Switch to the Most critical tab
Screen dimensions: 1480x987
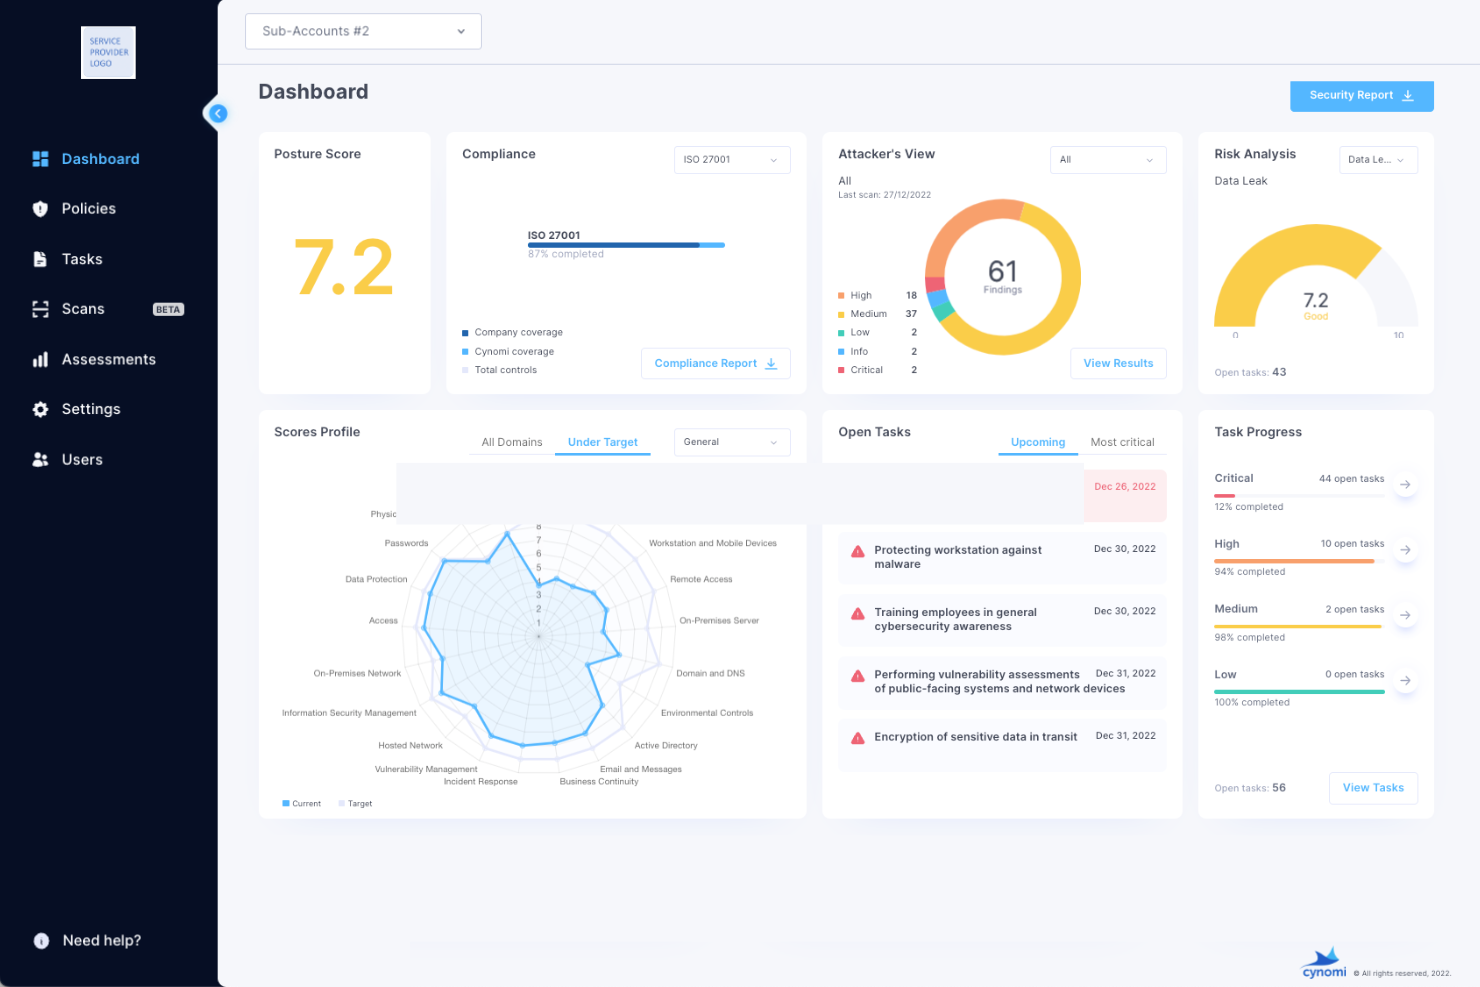click(x=1123, y=441)
